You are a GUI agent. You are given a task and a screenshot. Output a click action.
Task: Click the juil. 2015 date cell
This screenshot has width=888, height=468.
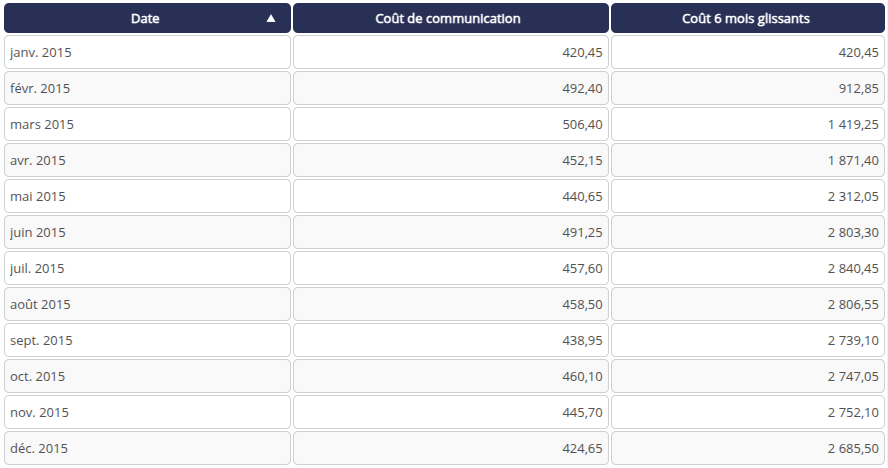(x=147, y=268)
